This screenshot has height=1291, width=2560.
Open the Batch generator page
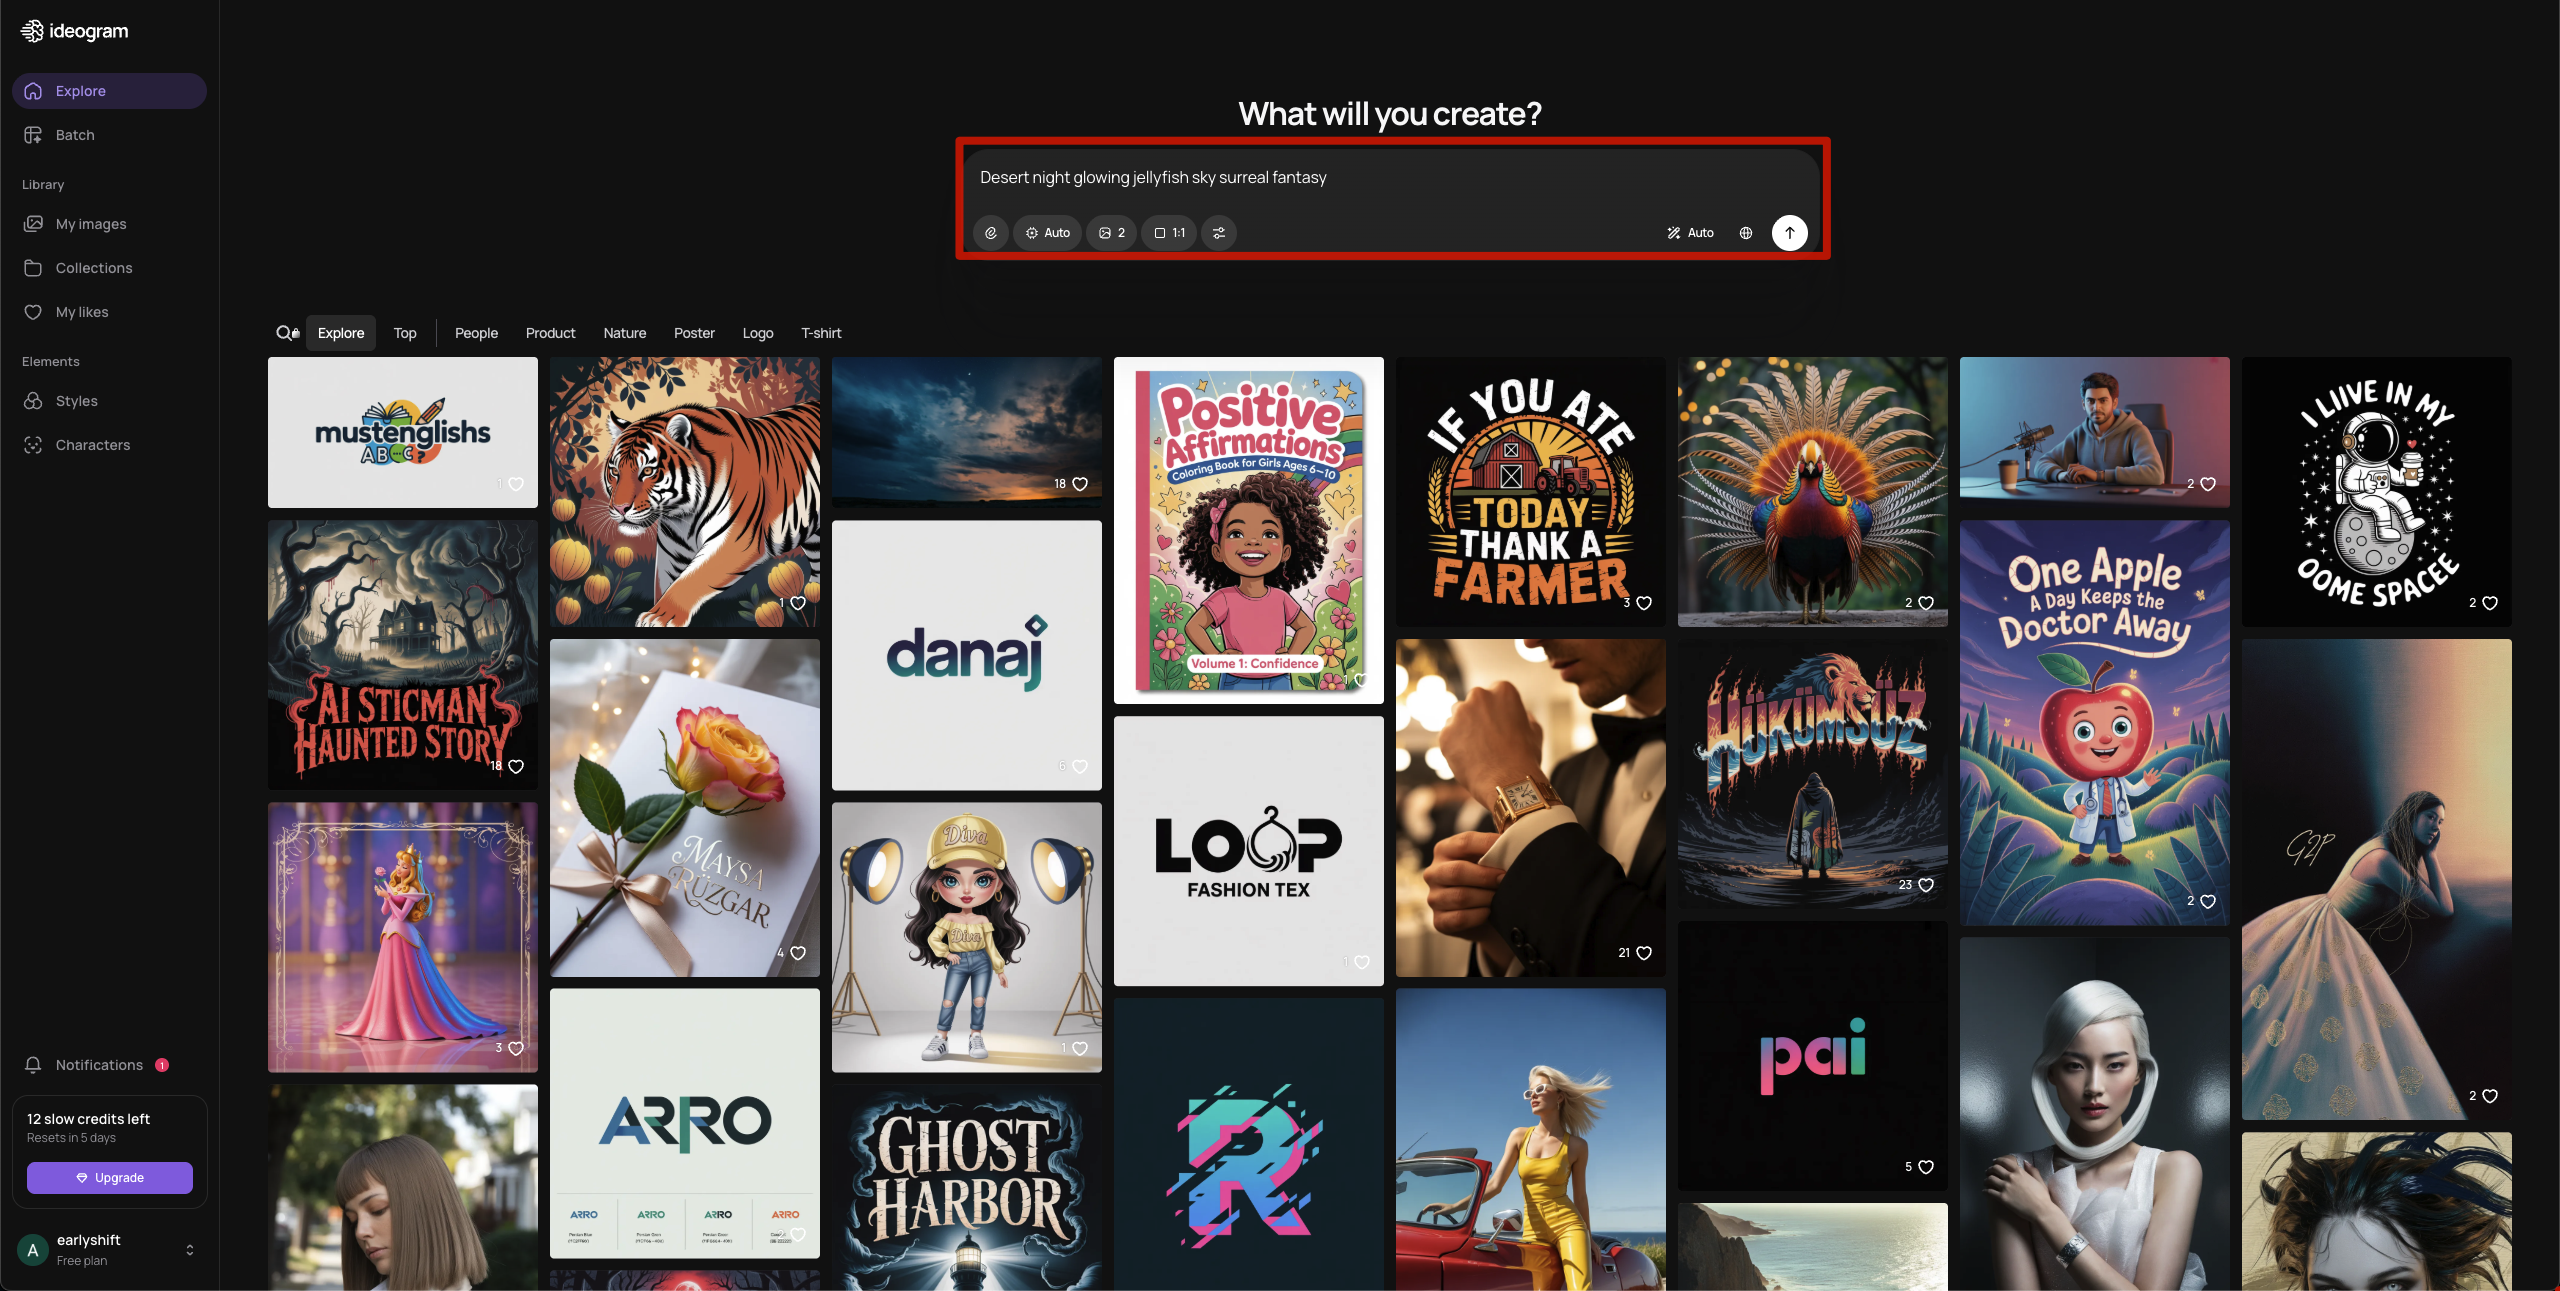75,135
